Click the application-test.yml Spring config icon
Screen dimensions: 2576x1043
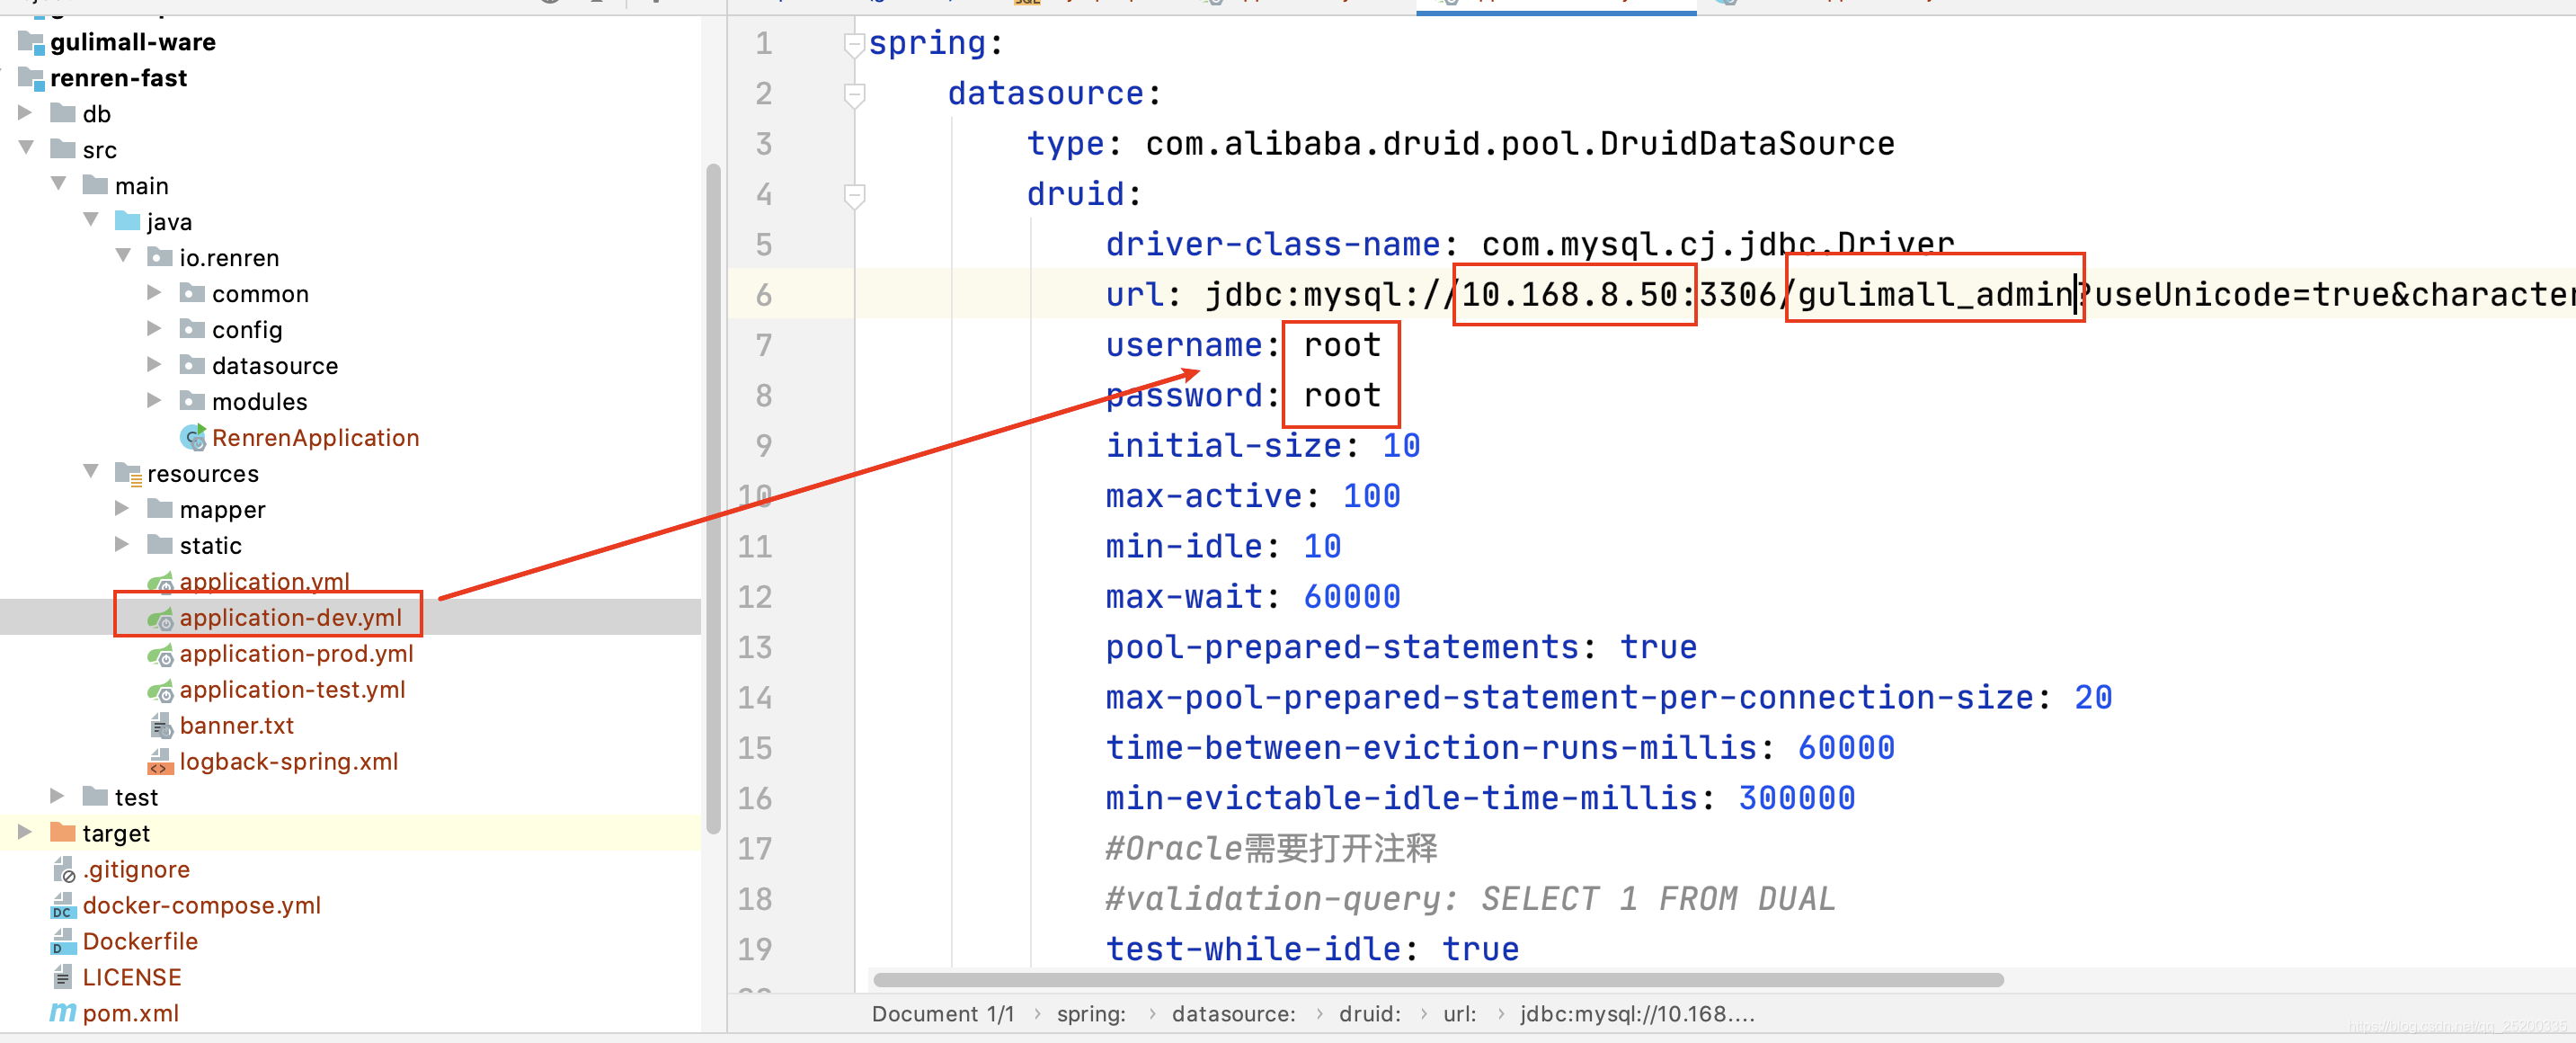[160, 690]
